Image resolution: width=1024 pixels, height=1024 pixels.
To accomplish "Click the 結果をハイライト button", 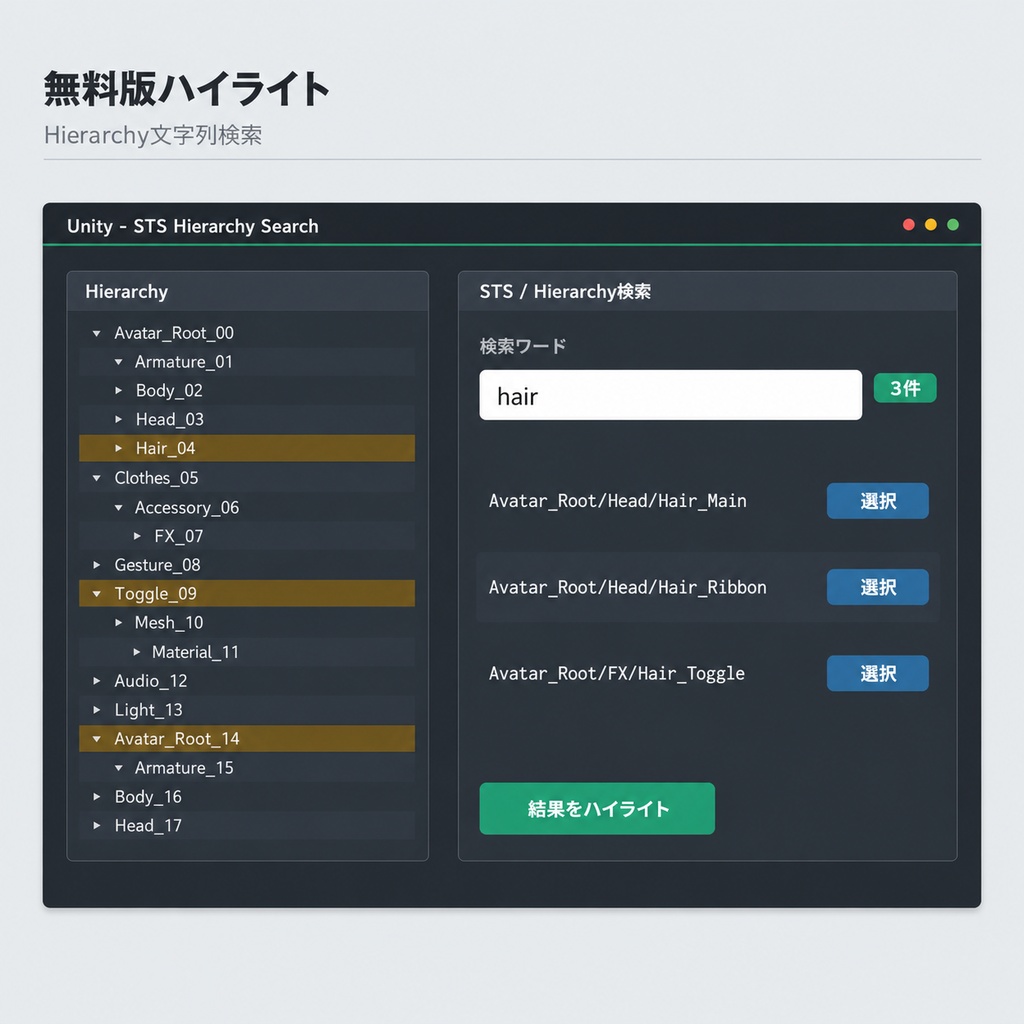I will [597, 808].
